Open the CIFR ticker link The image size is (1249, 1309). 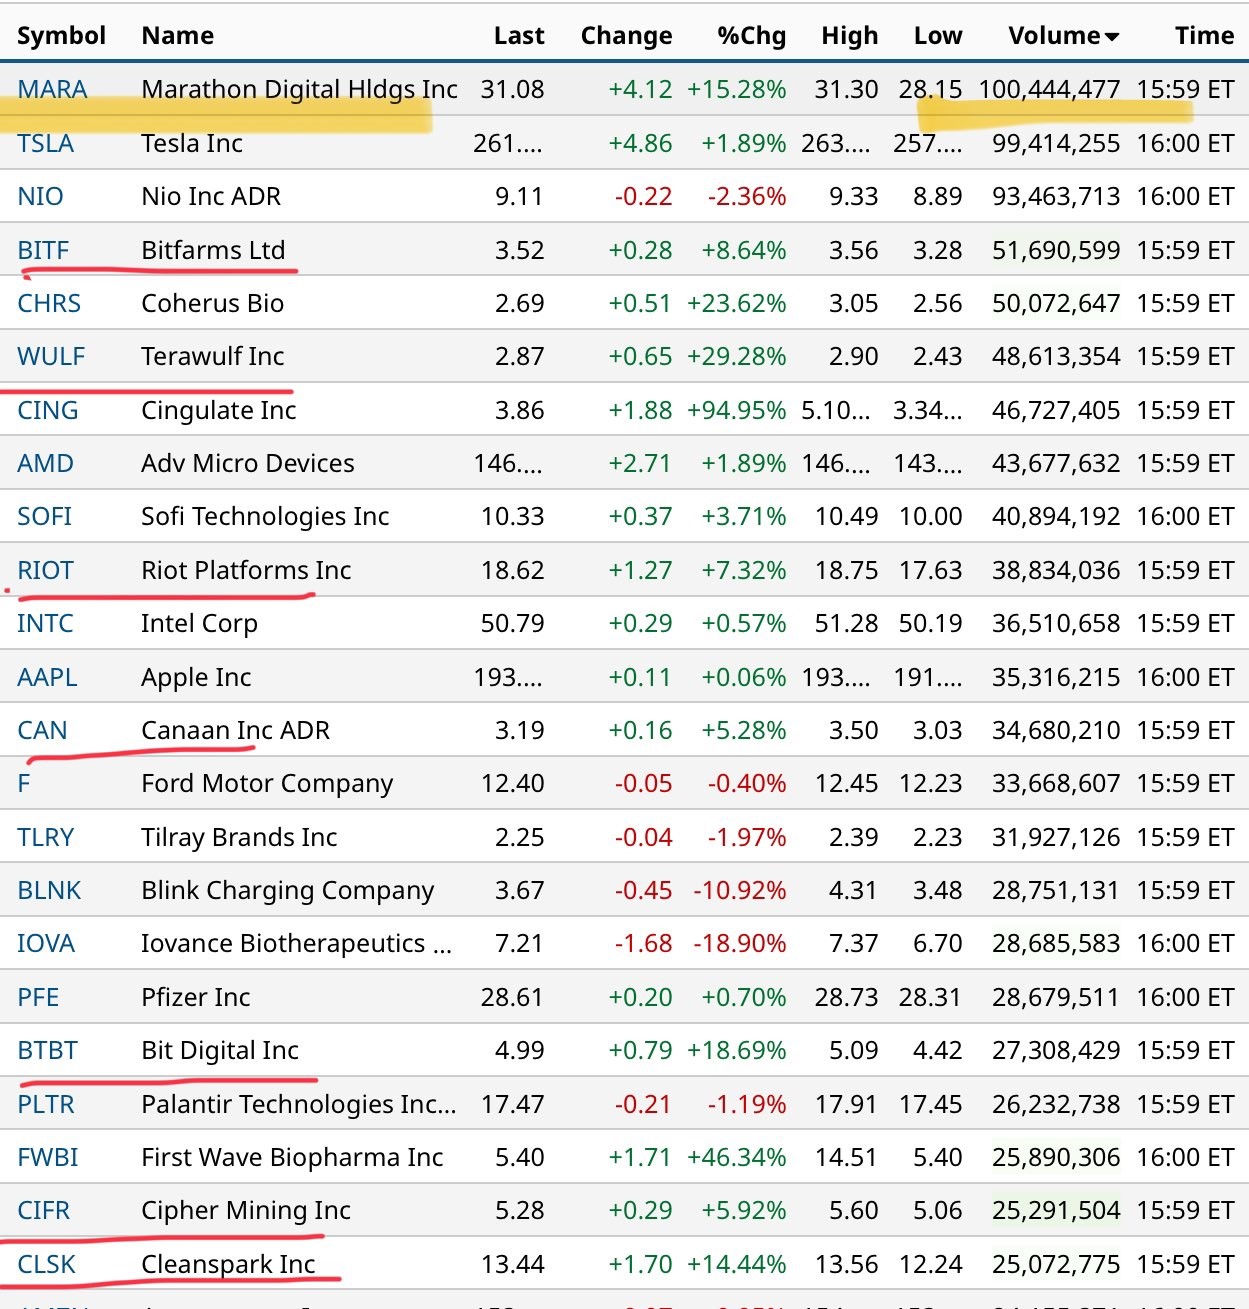[x=44, y=1210]
